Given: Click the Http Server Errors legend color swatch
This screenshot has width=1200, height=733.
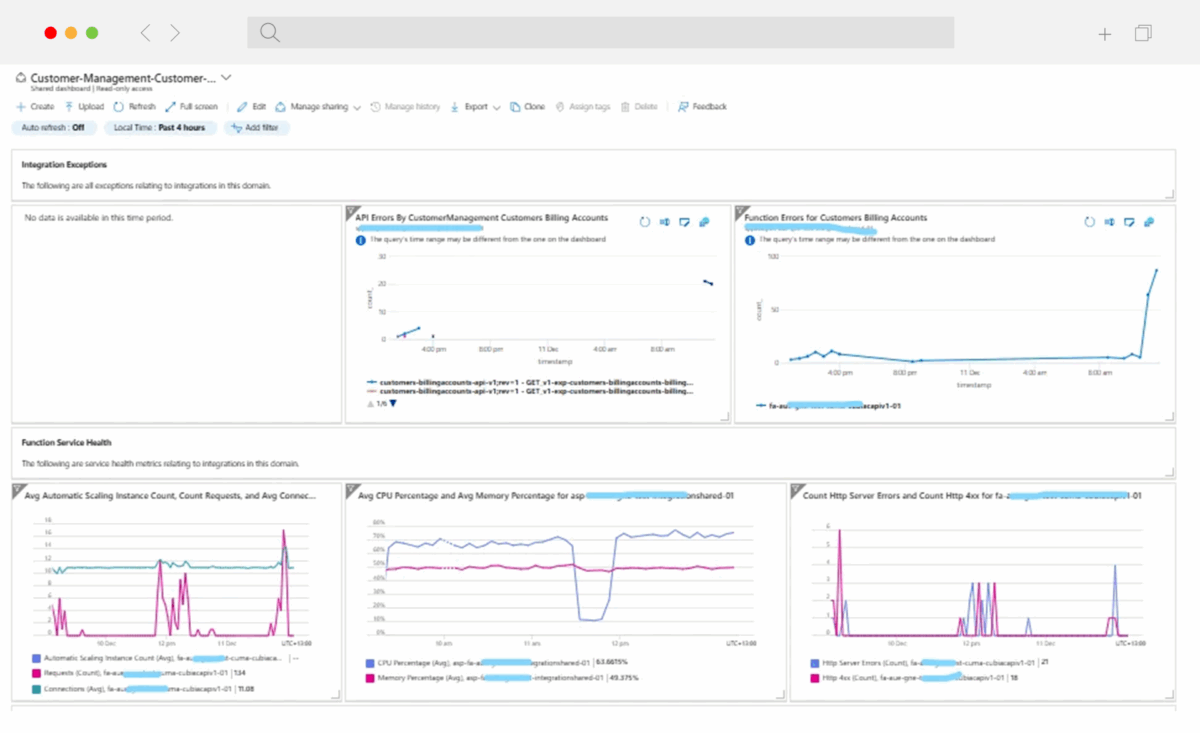Looking at the screenshot, I should pos(812,662).
